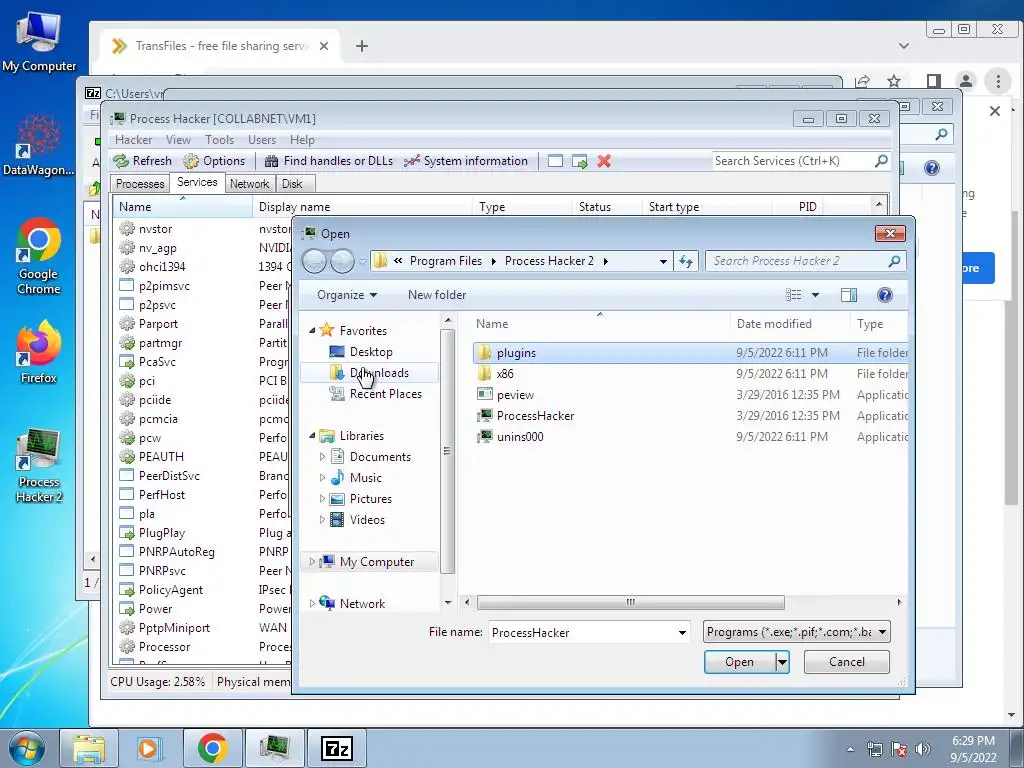
Task: Click Find handles or DLLs
Action: (x=329, y=161)
